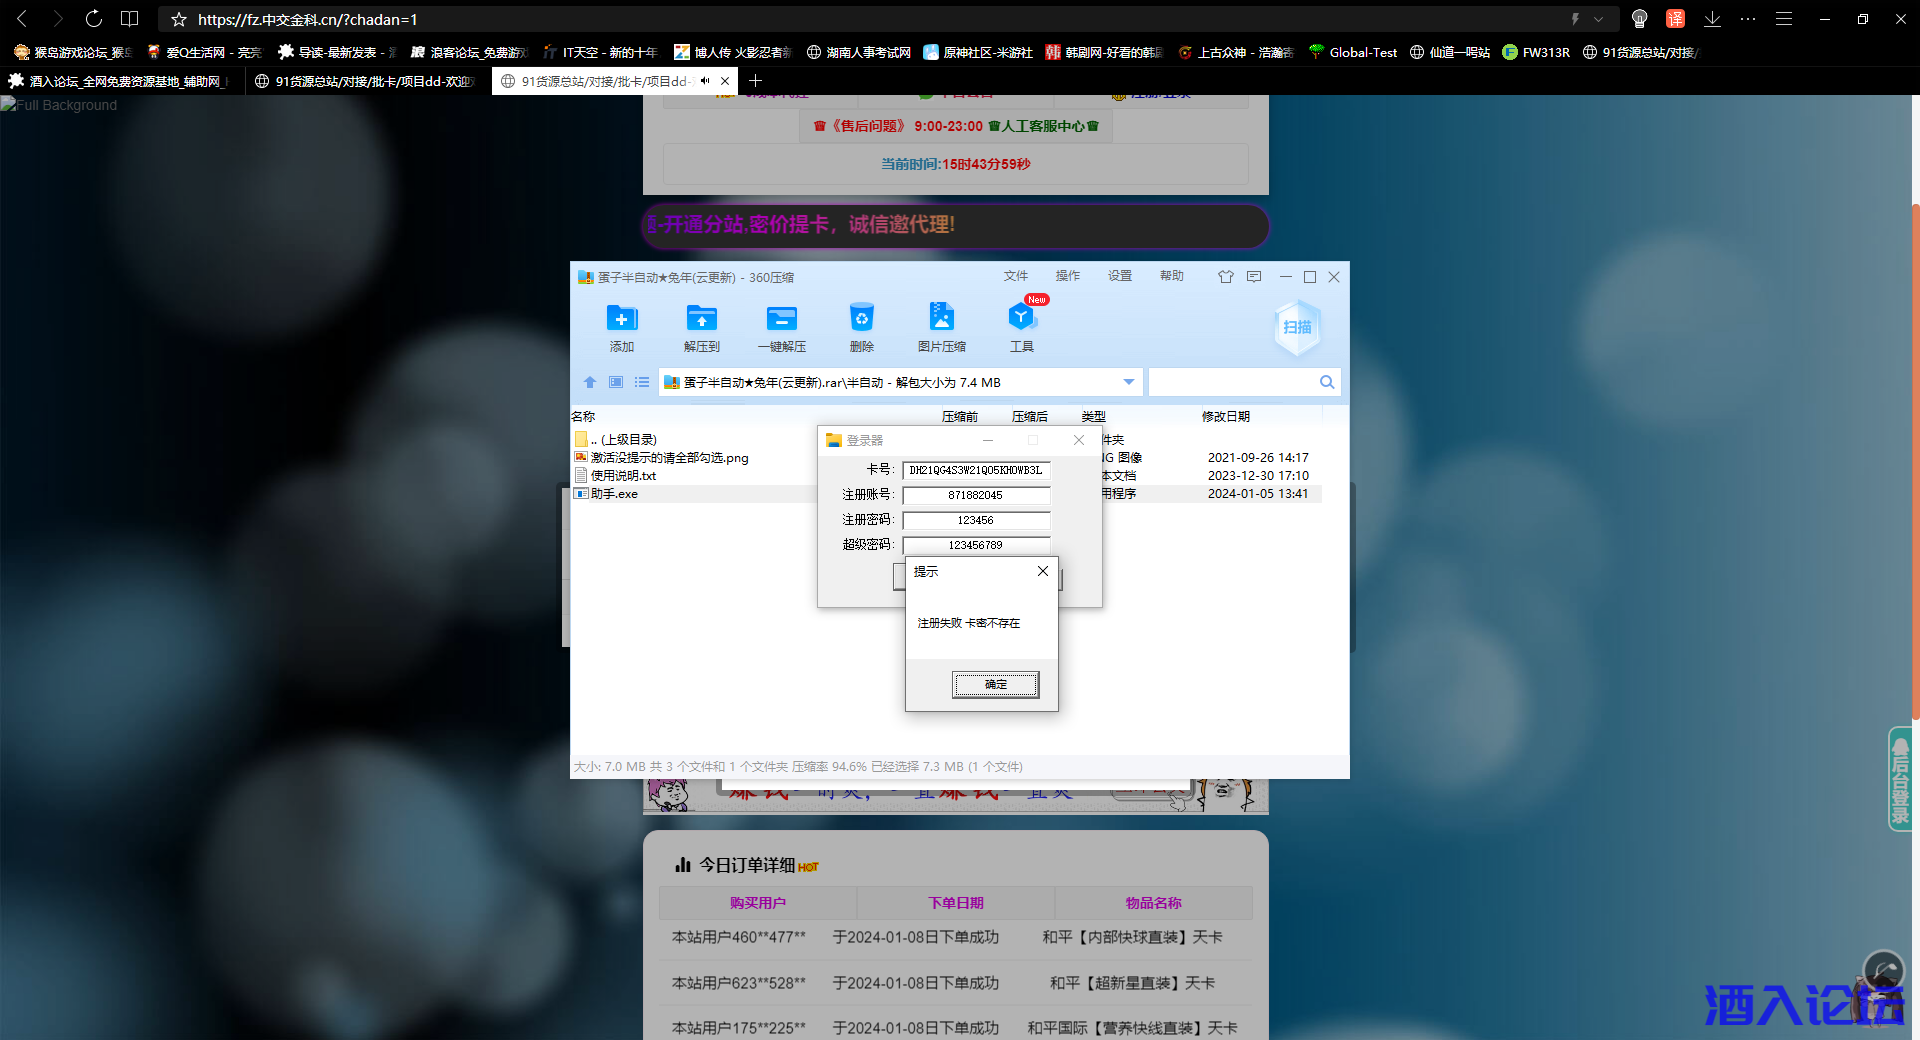Close the 登录器 window
1920x1040 pixels.
pos(1078,440)
